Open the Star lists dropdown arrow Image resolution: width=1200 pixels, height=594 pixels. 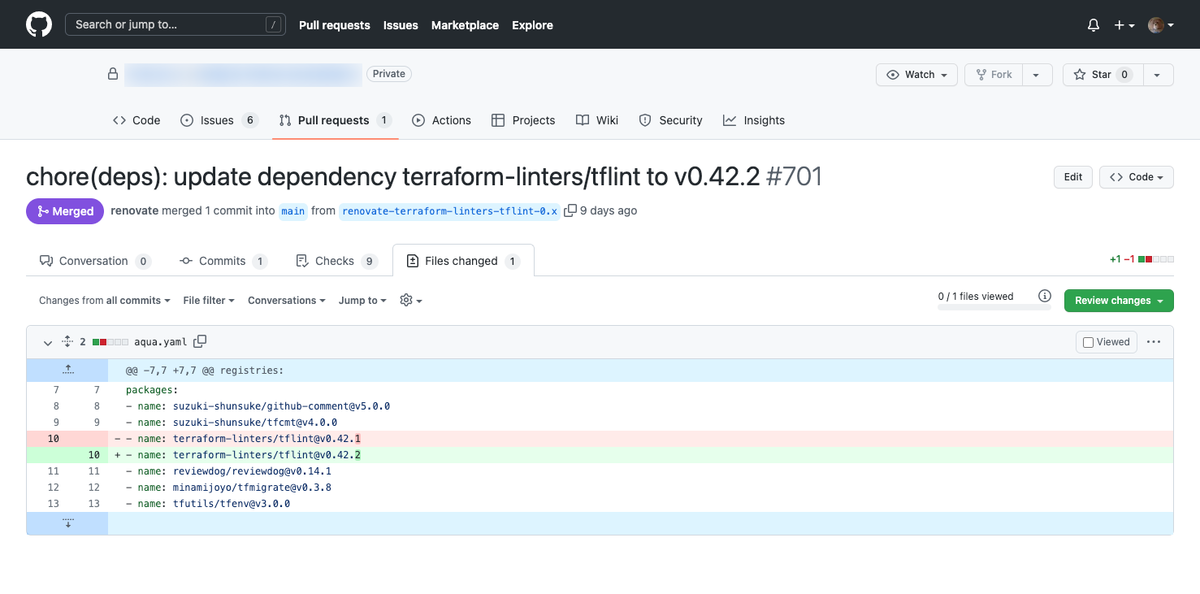click(1157, 75)
